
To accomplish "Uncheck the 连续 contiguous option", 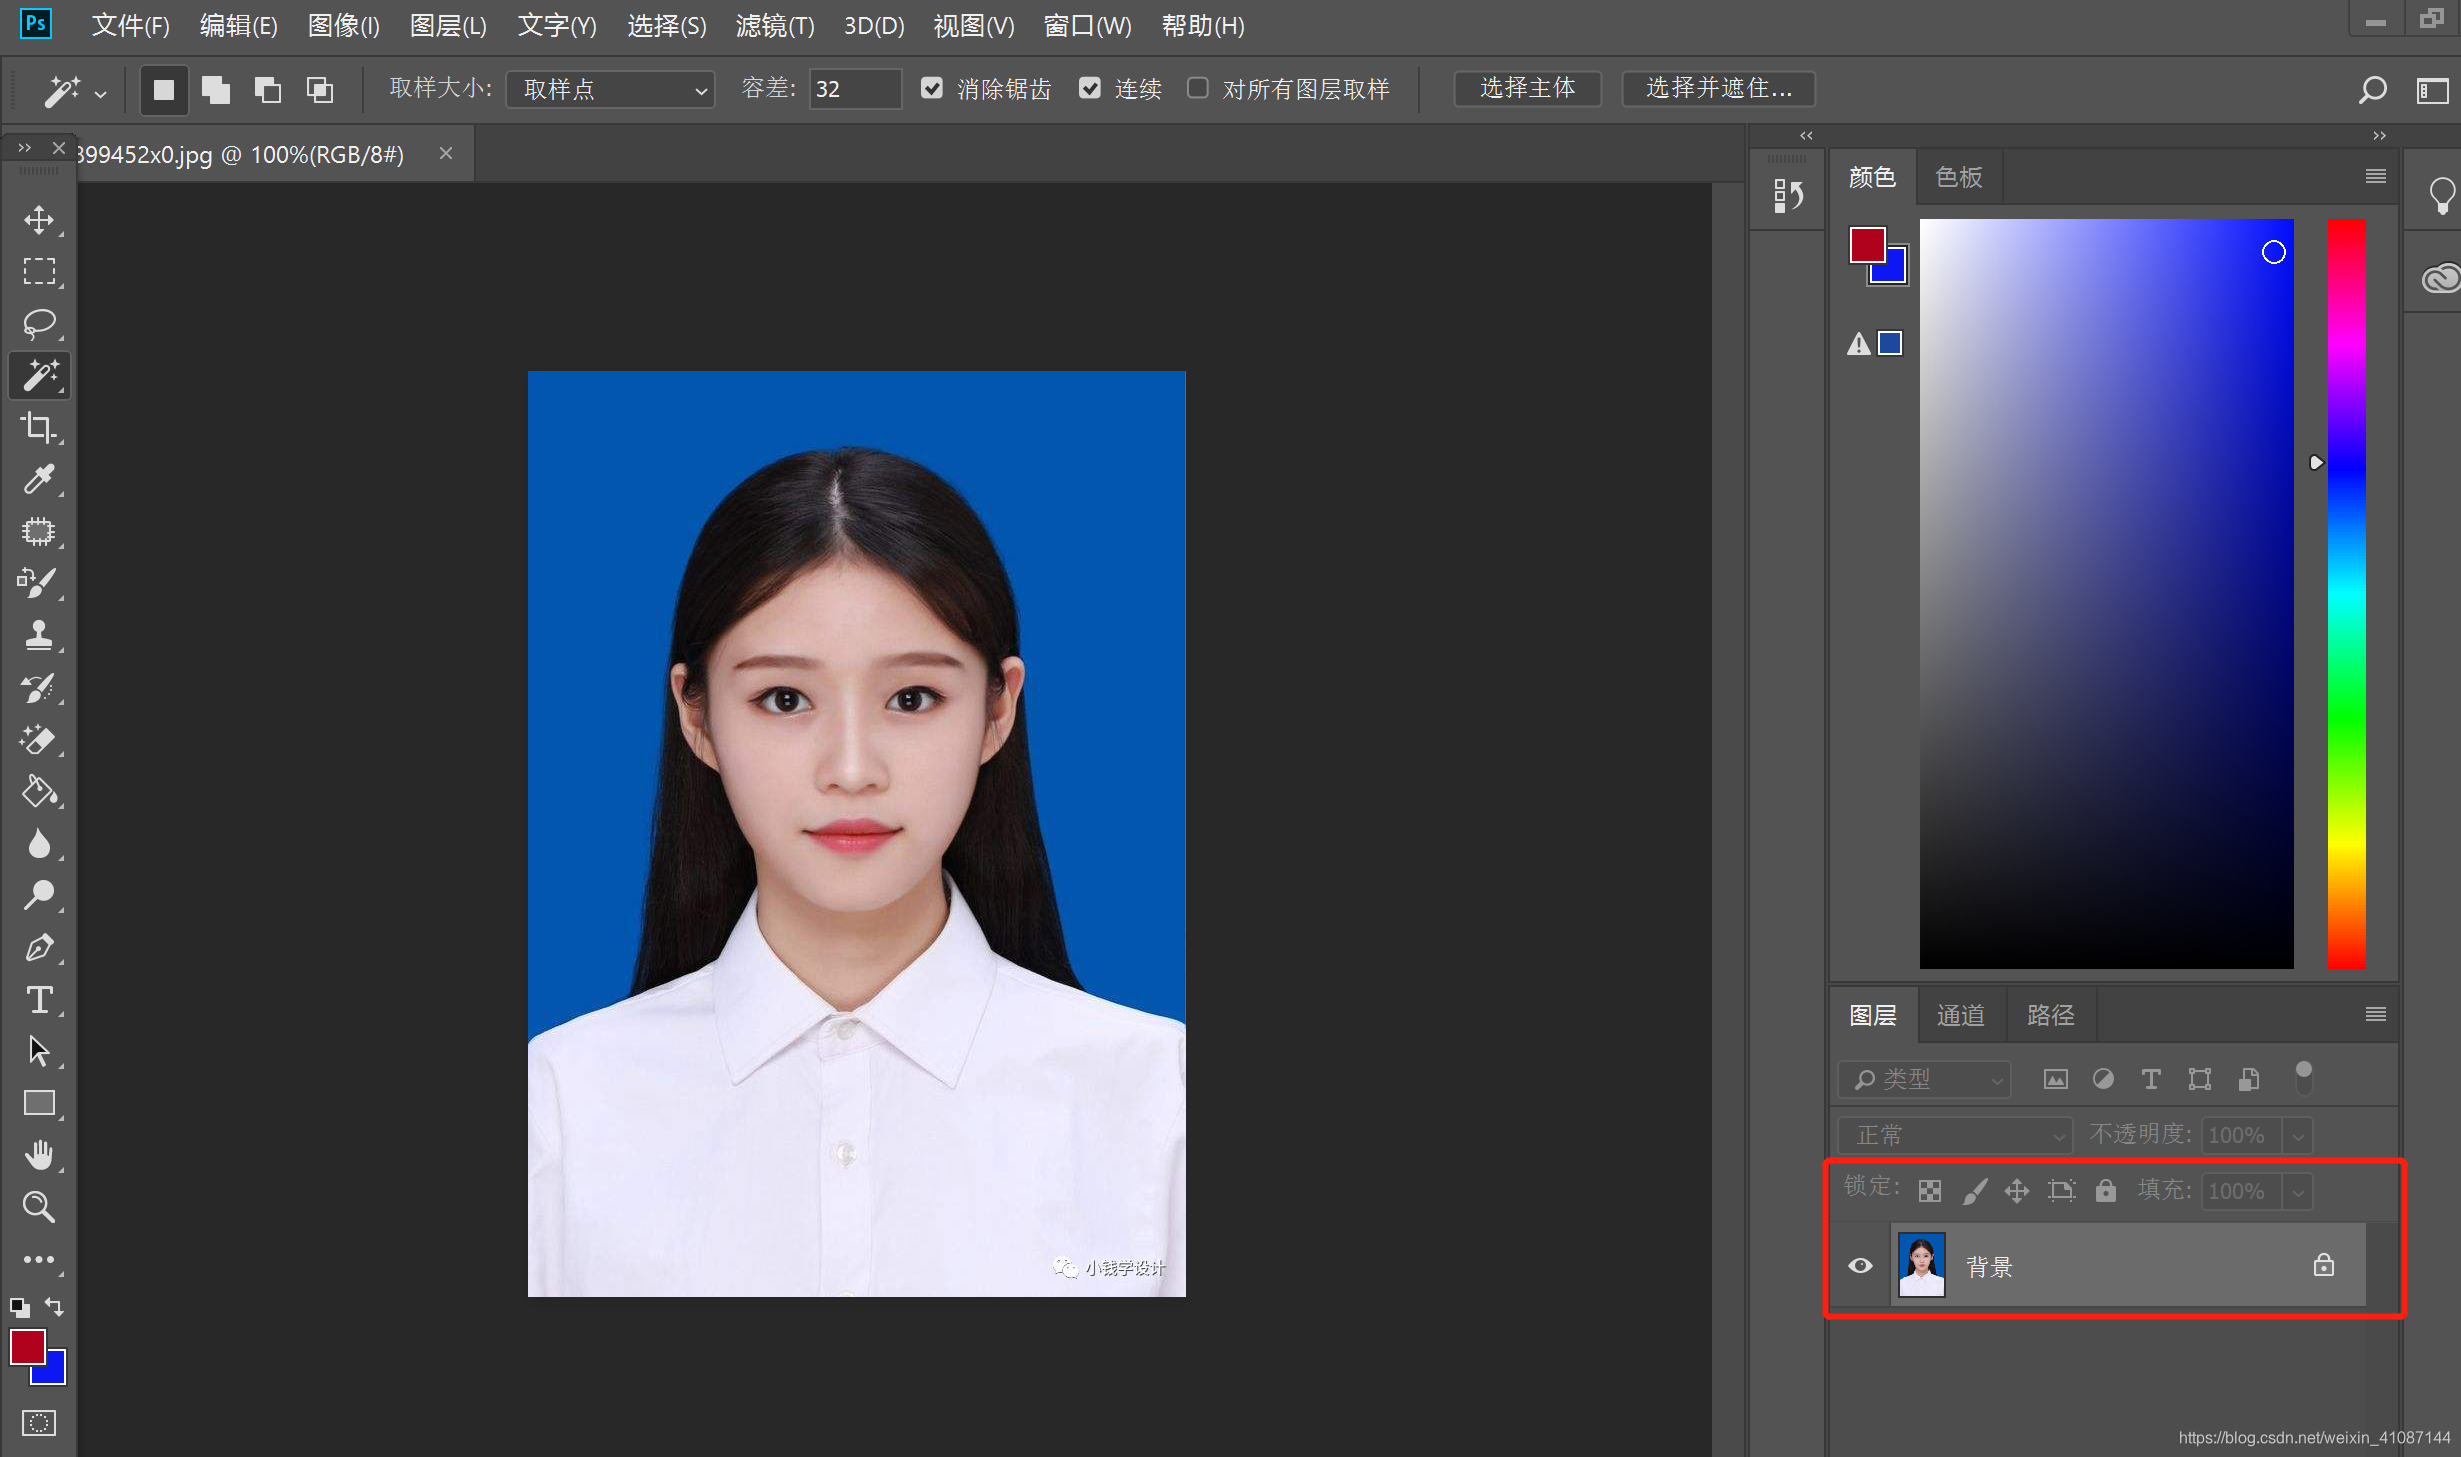I will pyautogui.click(x=1090, y=89).
